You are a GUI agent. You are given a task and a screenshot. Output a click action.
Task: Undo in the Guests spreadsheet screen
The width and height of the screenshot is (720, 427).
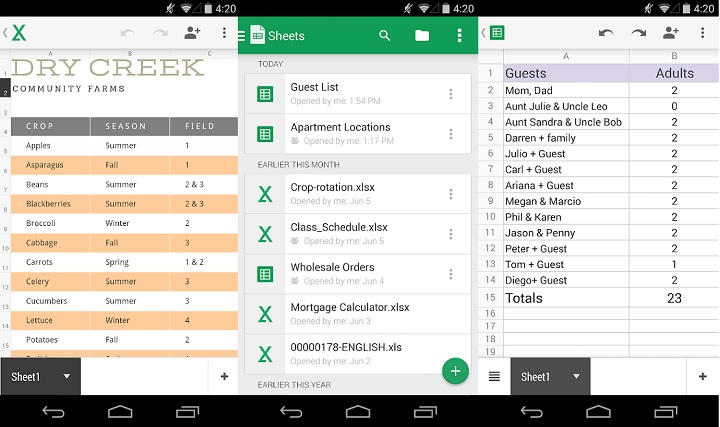(606, 33)
